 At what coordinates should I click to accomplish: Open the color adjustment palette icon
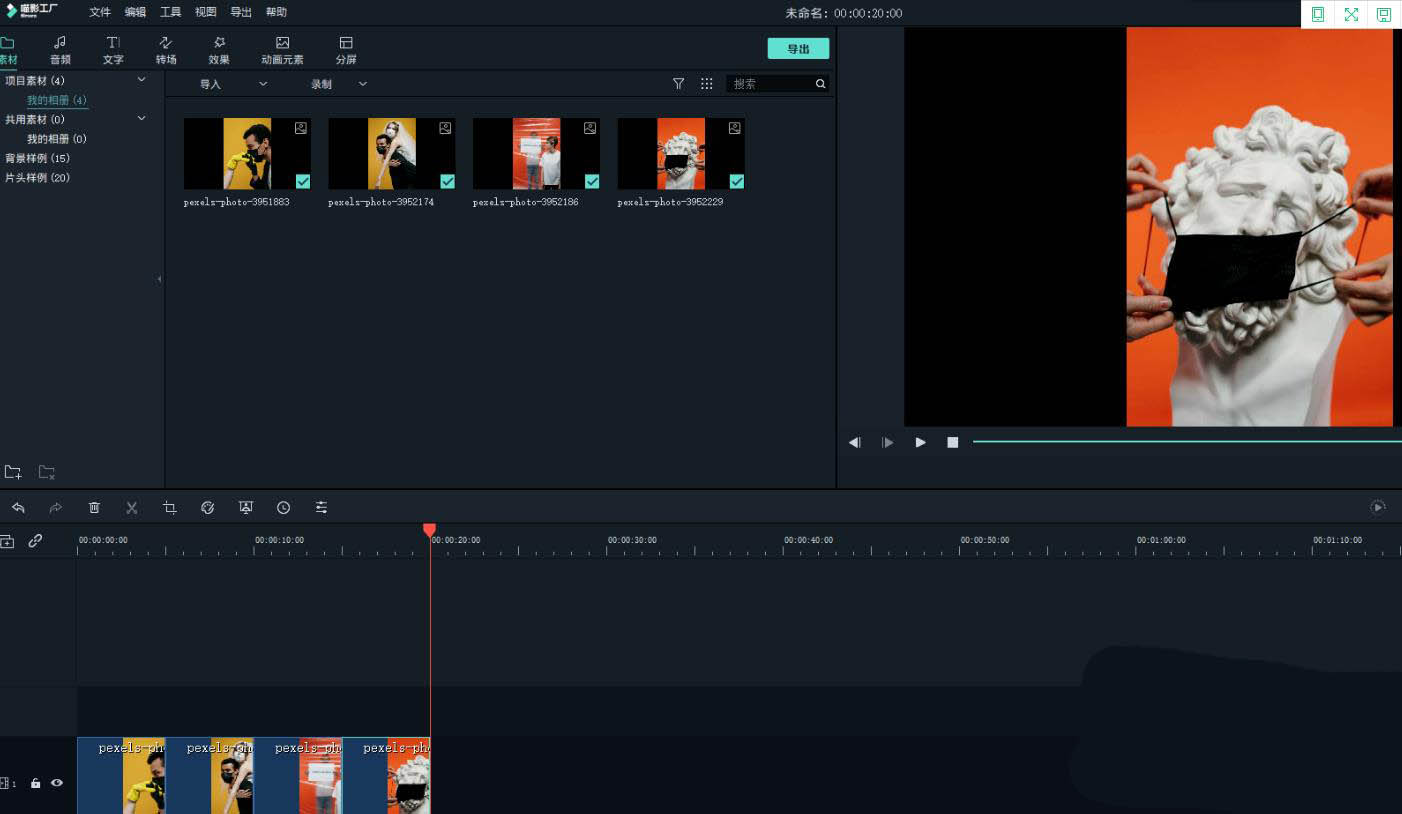point(208,508)
